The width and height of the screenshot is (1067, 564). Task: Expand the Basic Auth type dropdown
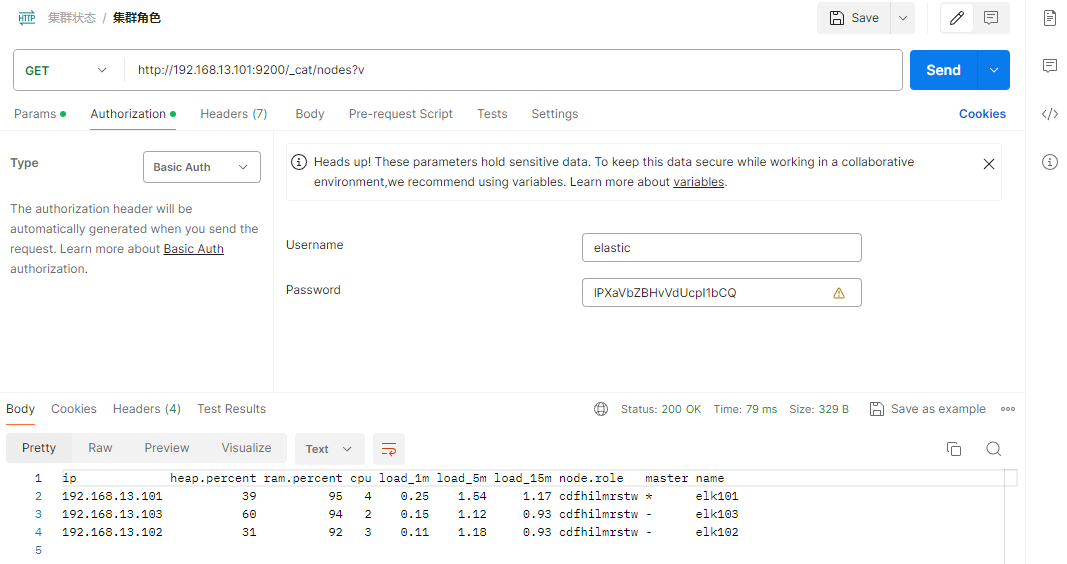click(x=201, y=167)
